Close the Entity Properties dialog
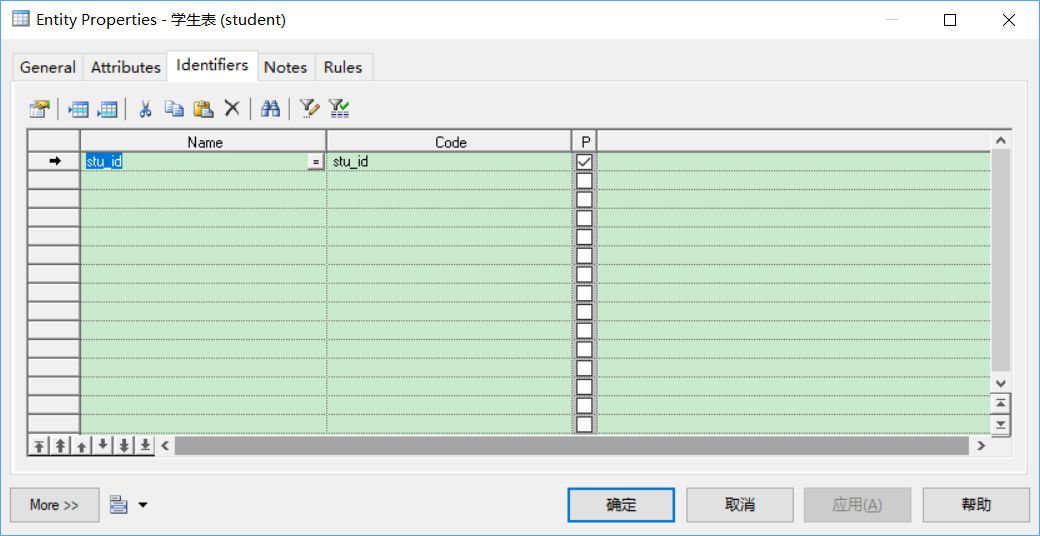1040x536 pixels. (x=1009, y=20)
